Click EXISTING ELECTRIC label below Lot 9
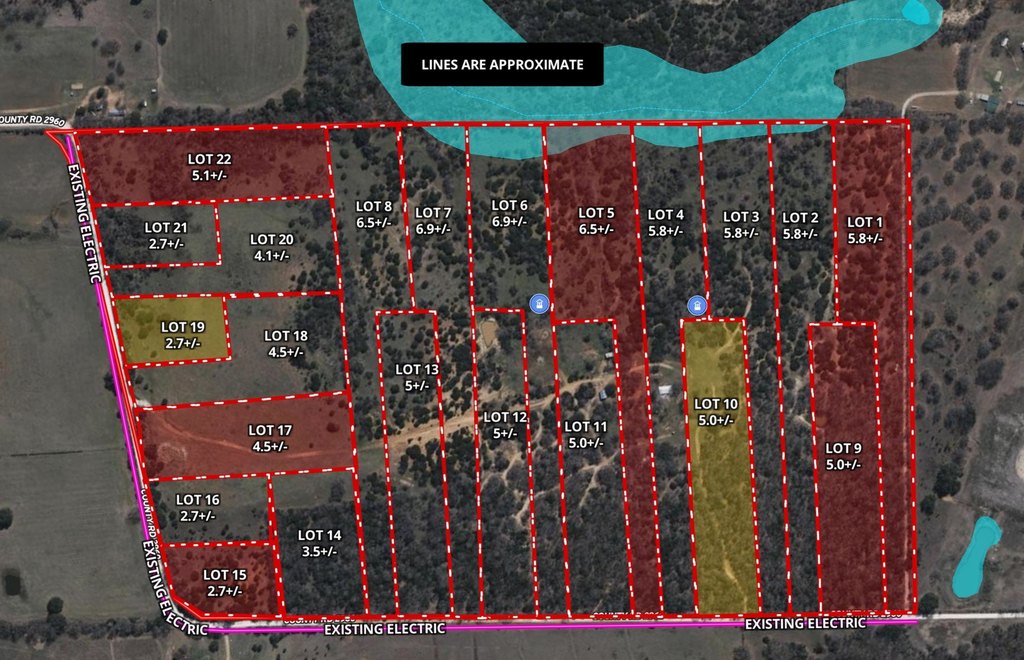The height and width of the screenshot is (660, 1024). [805, 623]
